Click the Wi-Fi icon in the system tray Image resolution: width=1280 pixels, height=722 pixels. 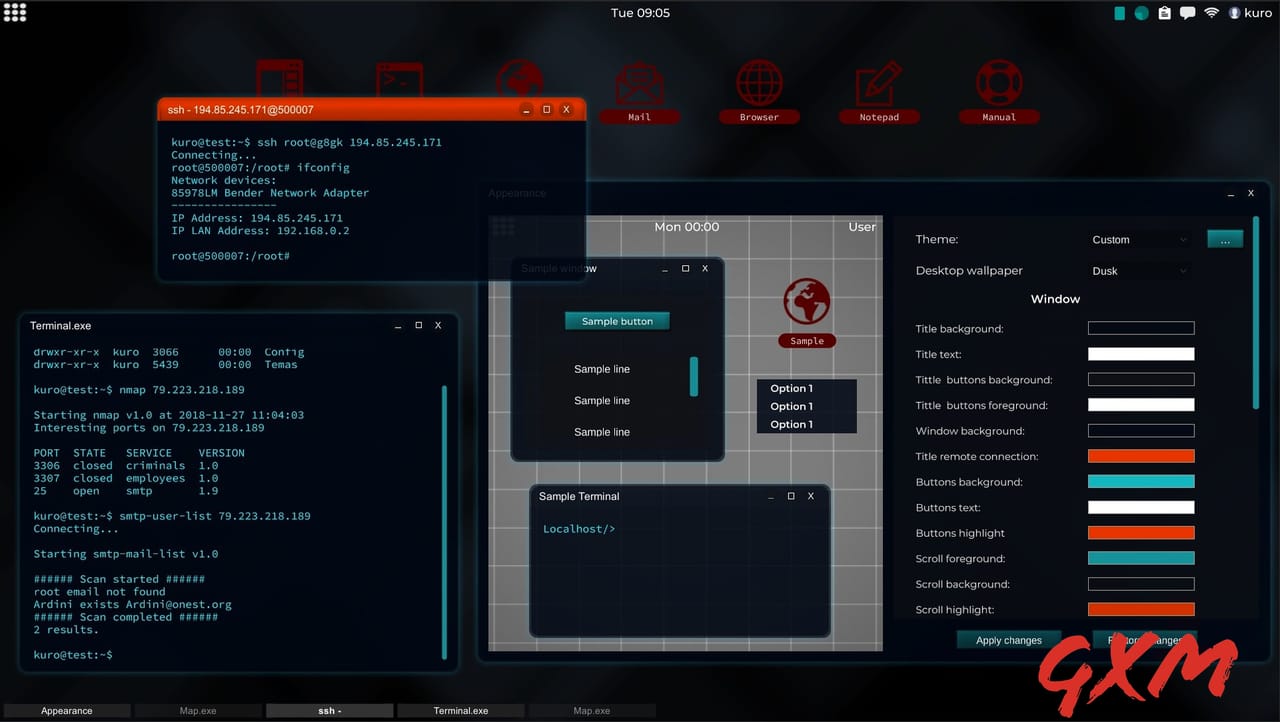click(x=1211, y=13)
